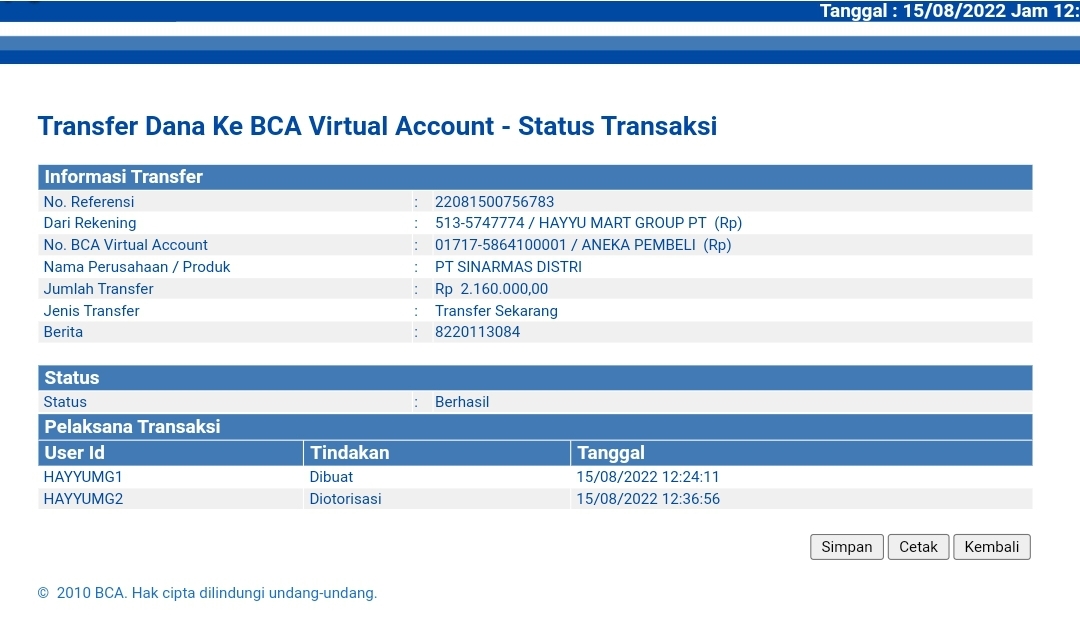The height and width of the screenshot is (640, 1080).
Task: Click the transfer amount Rp 2.160.000,00
Action: pyautogui.click(x=491, y=289)
